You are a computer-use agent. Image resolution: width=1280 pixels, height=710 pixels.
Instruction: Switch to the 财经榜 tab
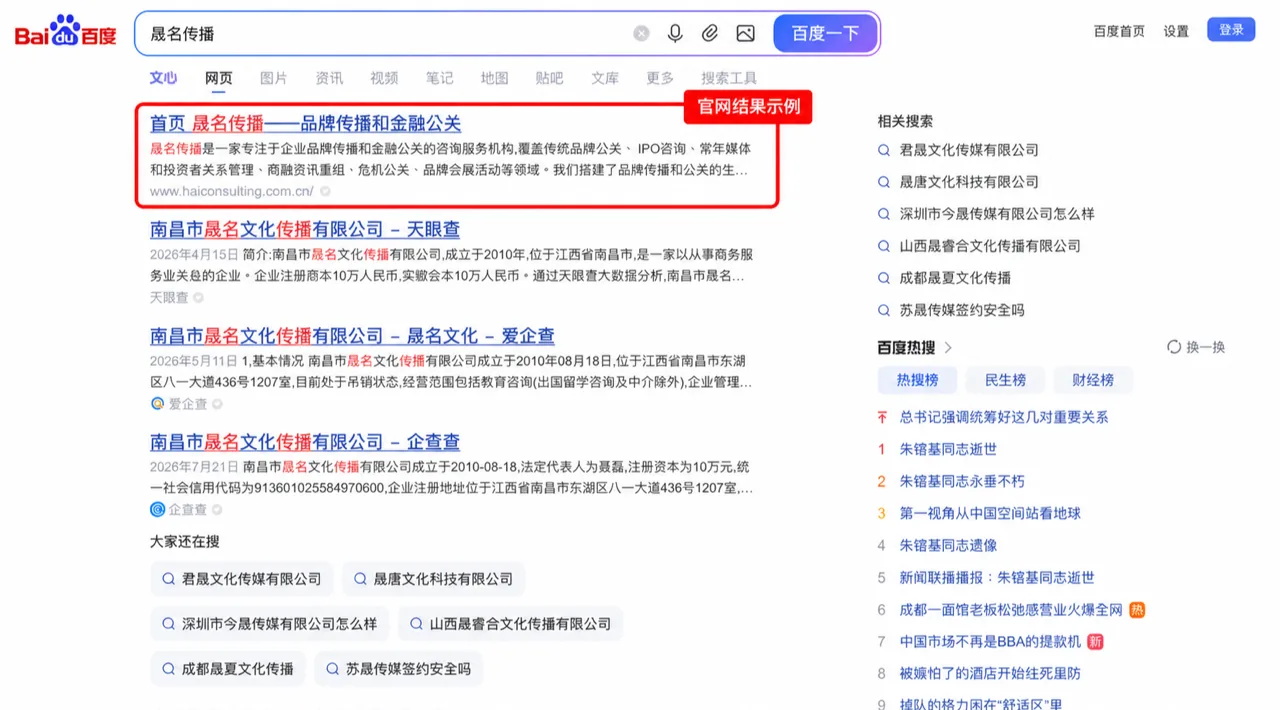click(x=1093, y=380)
